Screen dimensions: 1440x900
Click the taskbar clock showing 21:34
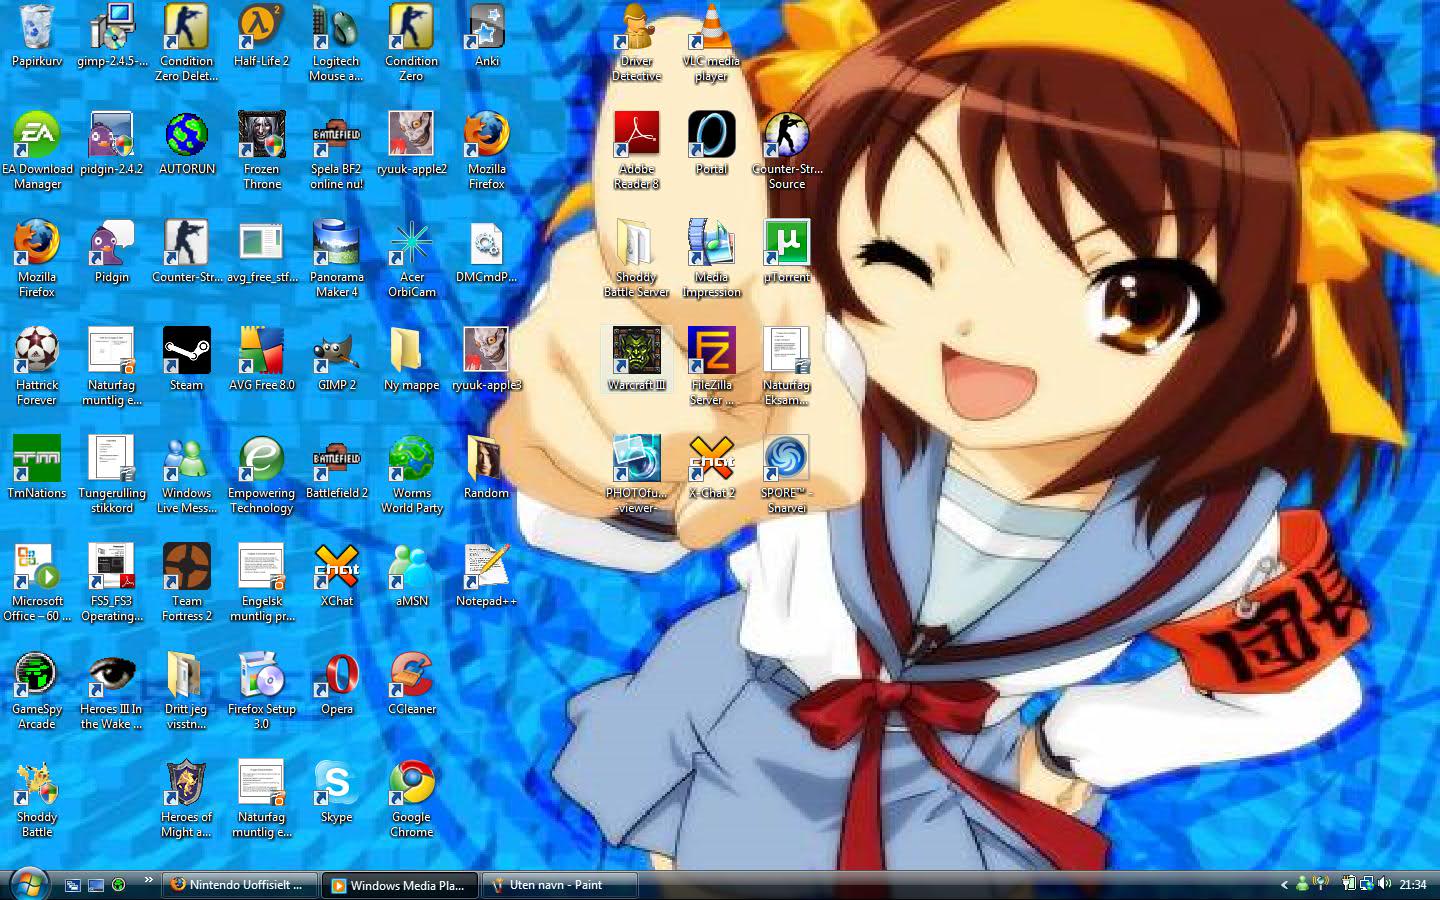pos(1413,885)
